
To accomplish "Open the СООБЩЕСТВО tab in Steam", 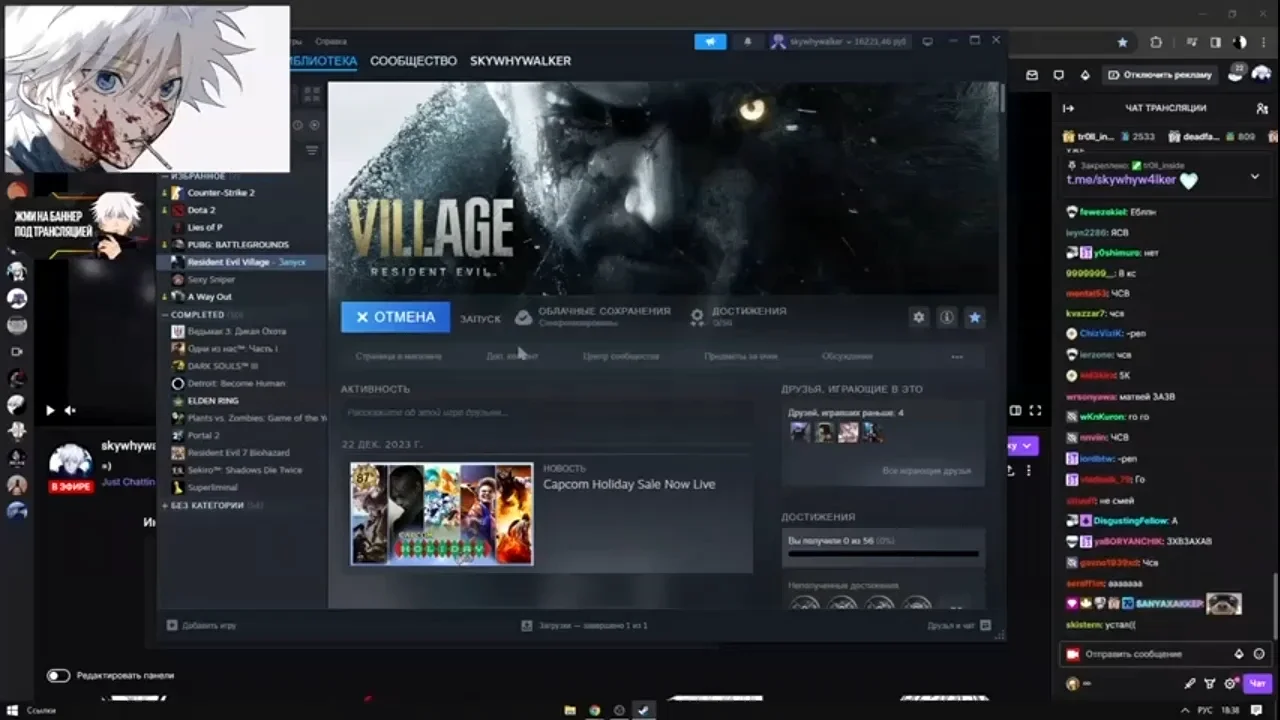I will pos(413,61).
